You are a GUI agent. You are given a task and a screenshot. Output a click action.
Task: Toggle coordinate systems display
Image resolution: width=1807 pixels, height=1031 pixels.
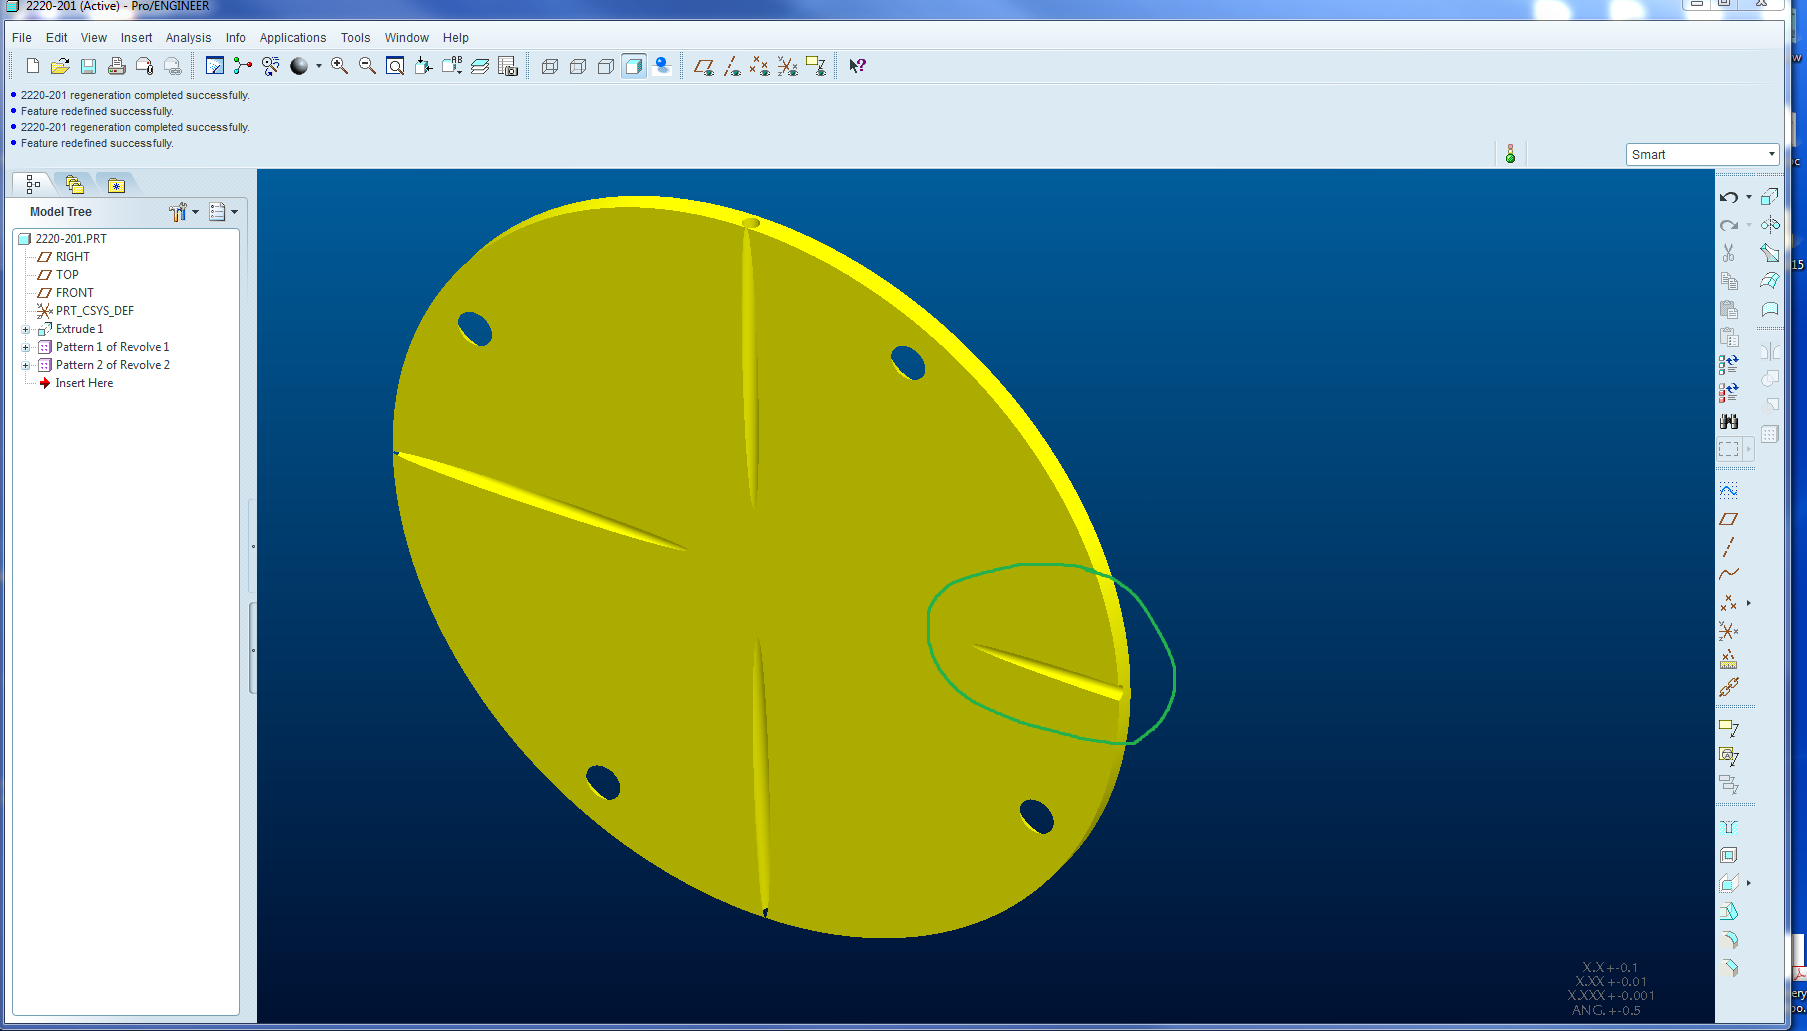tap(788, 66)
